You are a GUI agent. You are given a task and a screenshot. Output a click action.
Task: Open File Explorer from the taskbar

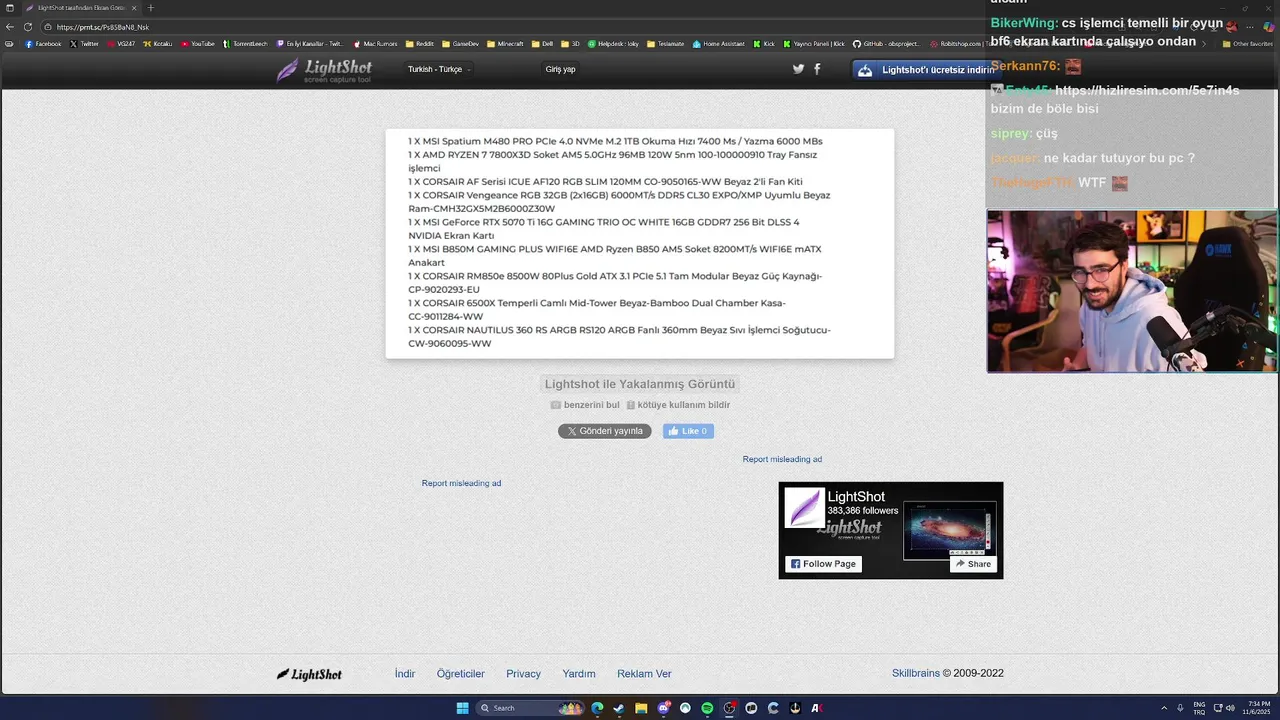coord(641,708)
